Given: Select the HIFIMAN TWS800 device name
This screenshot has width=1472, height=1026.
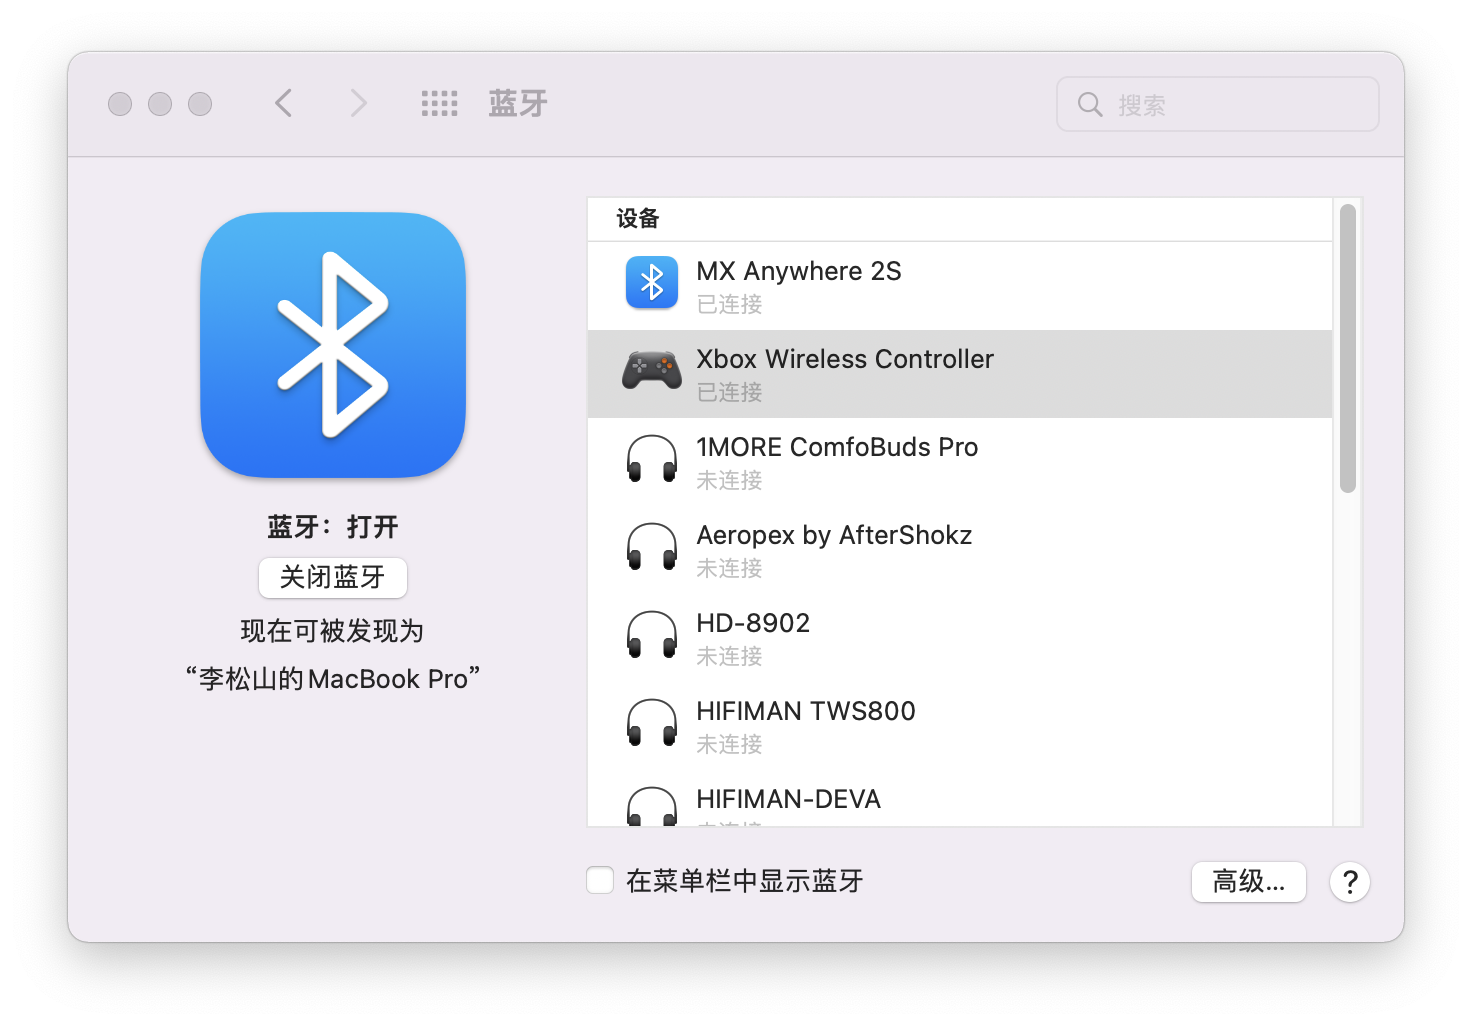Looking at the screenshot, I should click(806, 711).
